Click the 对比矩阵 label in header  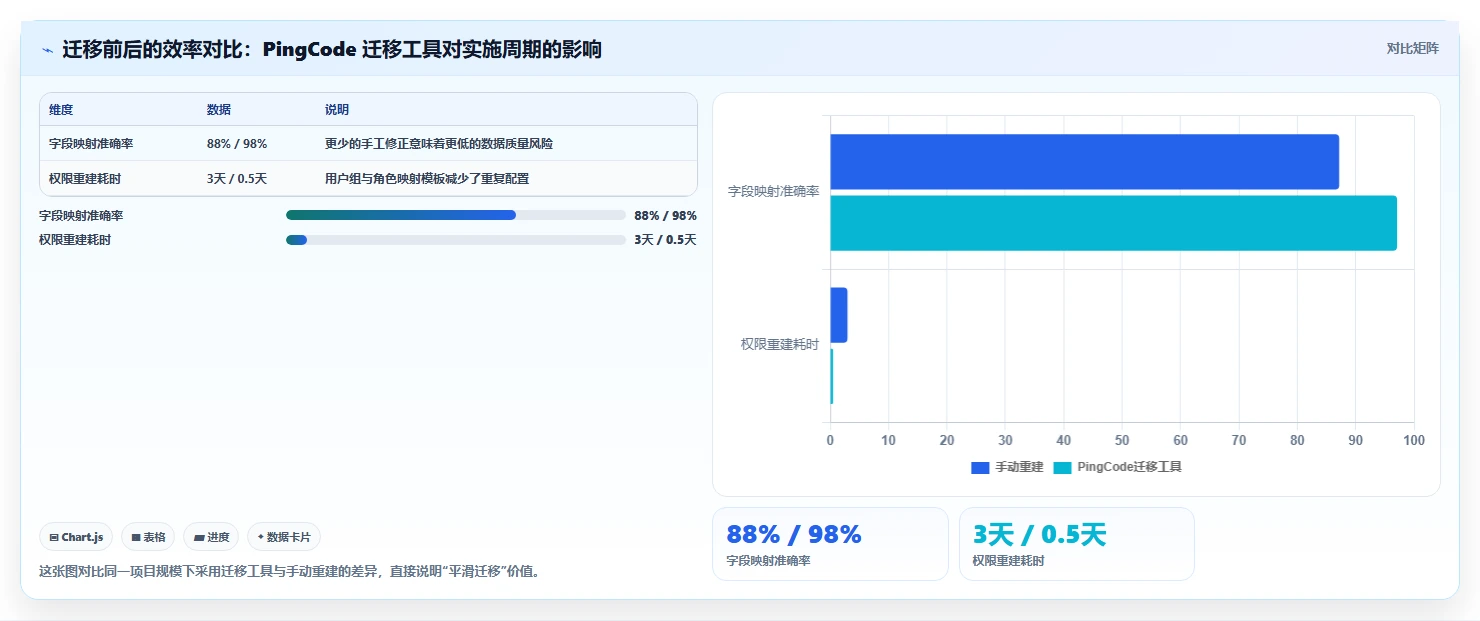tap(1412, 49)
